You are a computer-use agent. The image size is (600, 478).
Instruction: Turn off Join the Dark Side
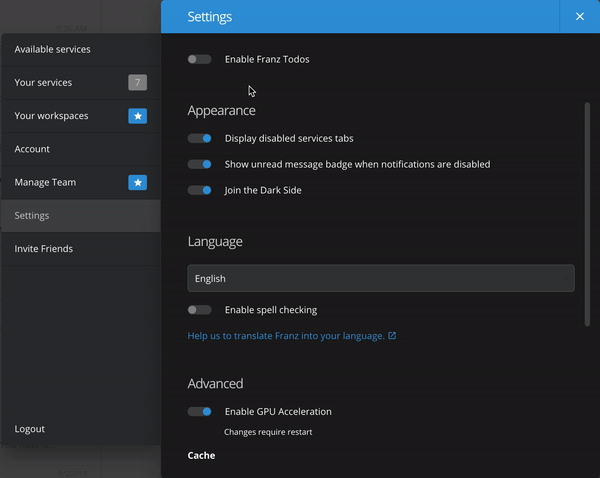[x=199, y=190]
